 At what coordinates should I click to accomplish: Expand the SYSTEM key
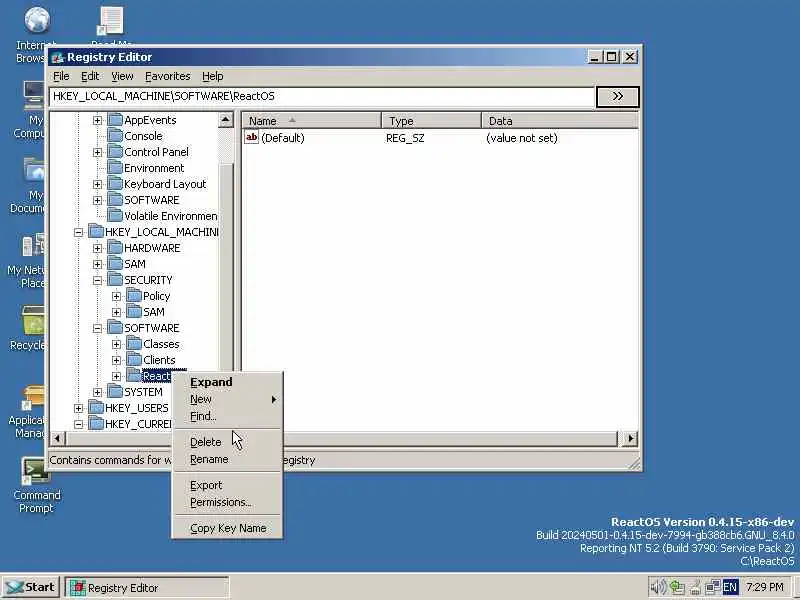coord(97,392)
